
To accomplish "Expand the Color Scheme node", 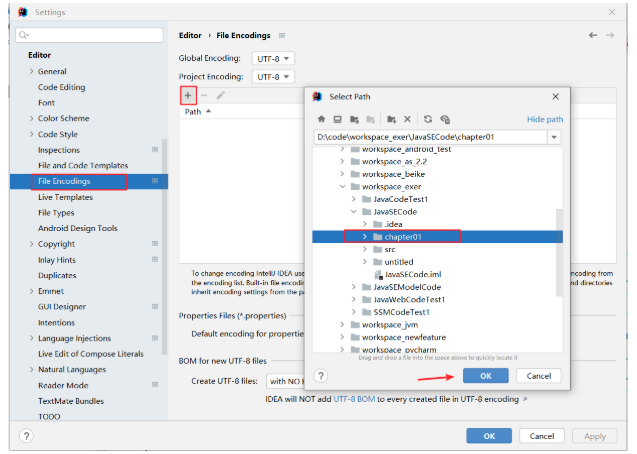I will click(31, 118).
